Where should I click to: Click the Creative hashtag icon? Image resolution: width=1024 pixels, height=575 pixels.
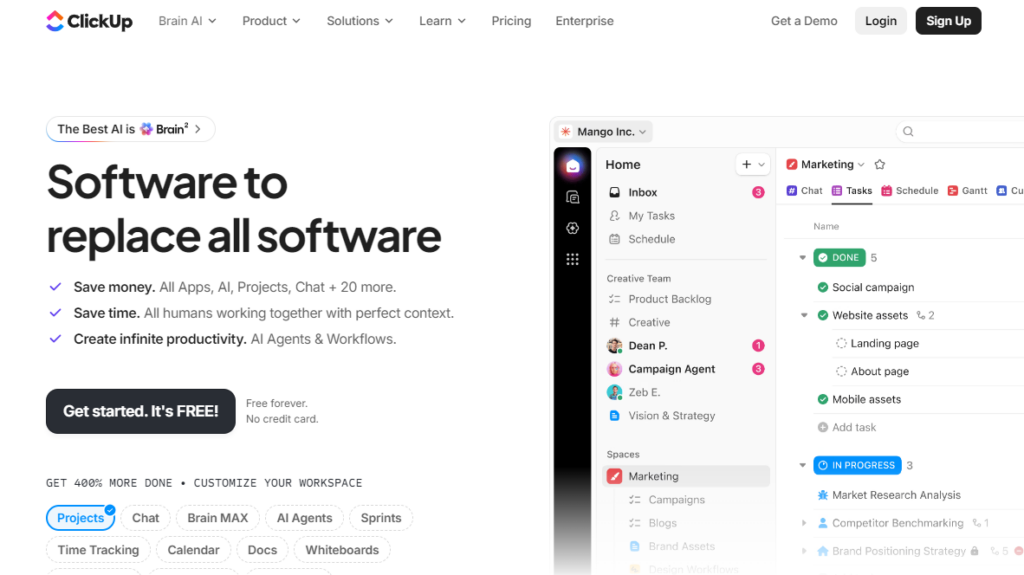coord(615,322)
